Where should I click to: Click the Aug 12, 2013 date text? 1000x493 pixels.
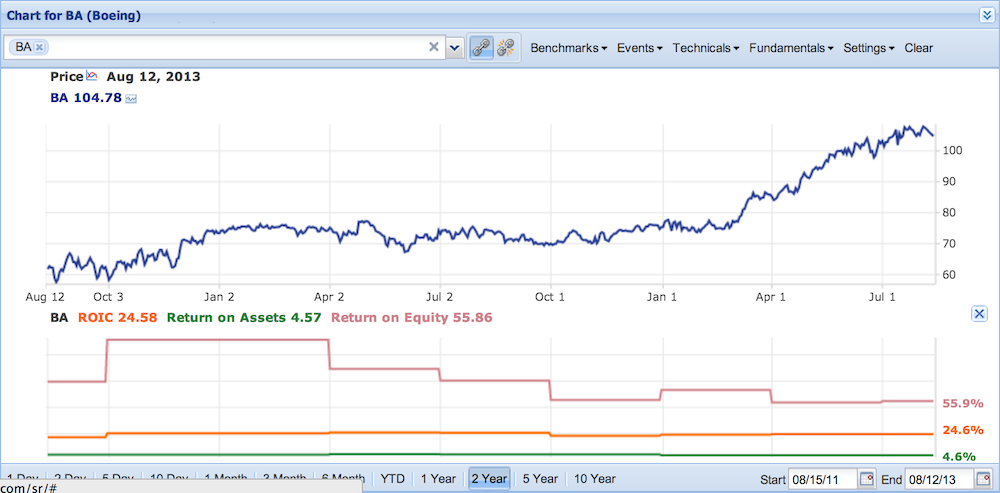tap(153, 77)
